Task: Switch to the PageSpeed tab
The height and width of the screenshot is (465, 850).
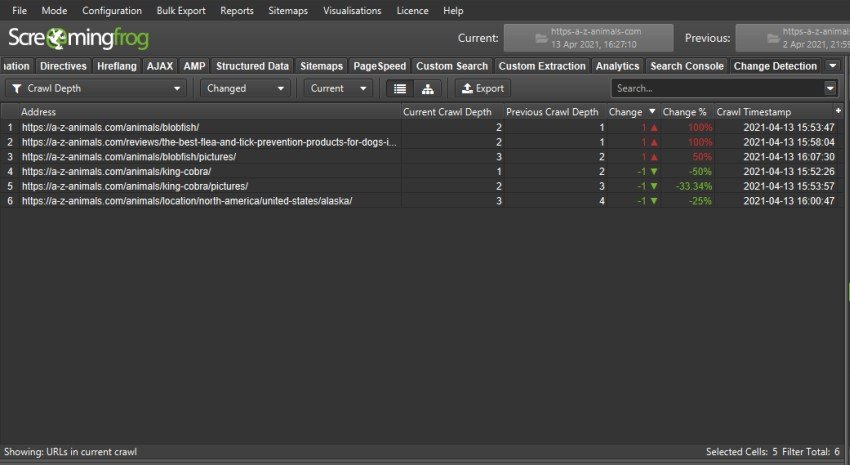Action: click(x=378, y=66)
